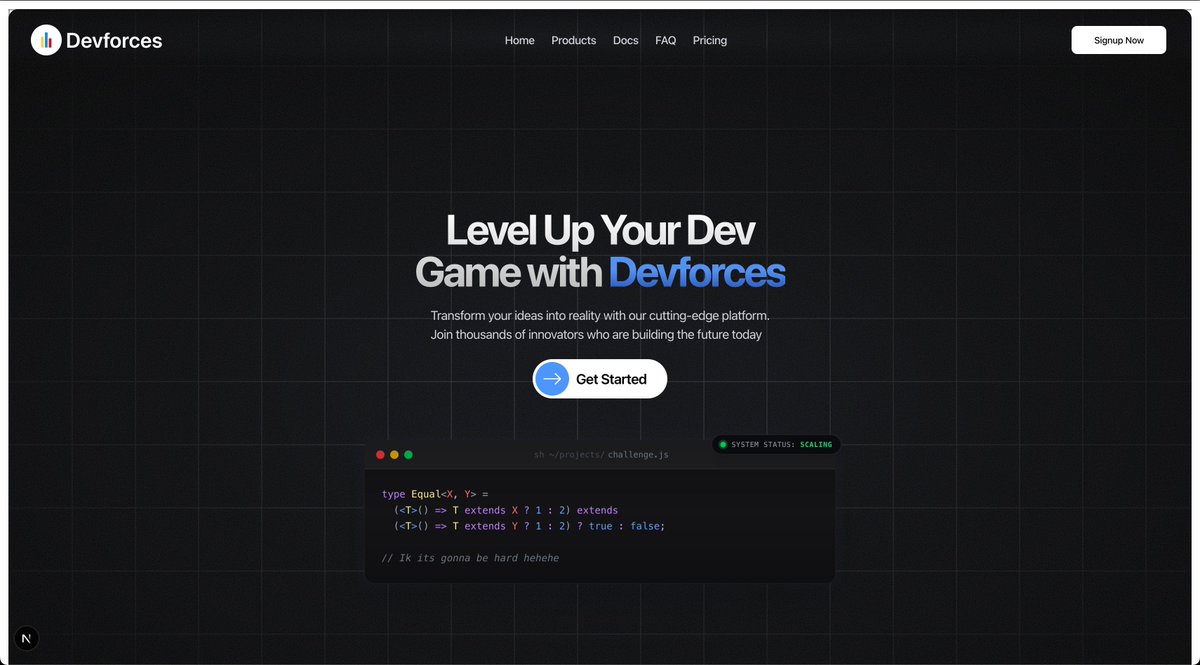The width and height of the screenshot is (1200, 665).
Task: Go to the Home nav link
Action: (x=520, y=41)
